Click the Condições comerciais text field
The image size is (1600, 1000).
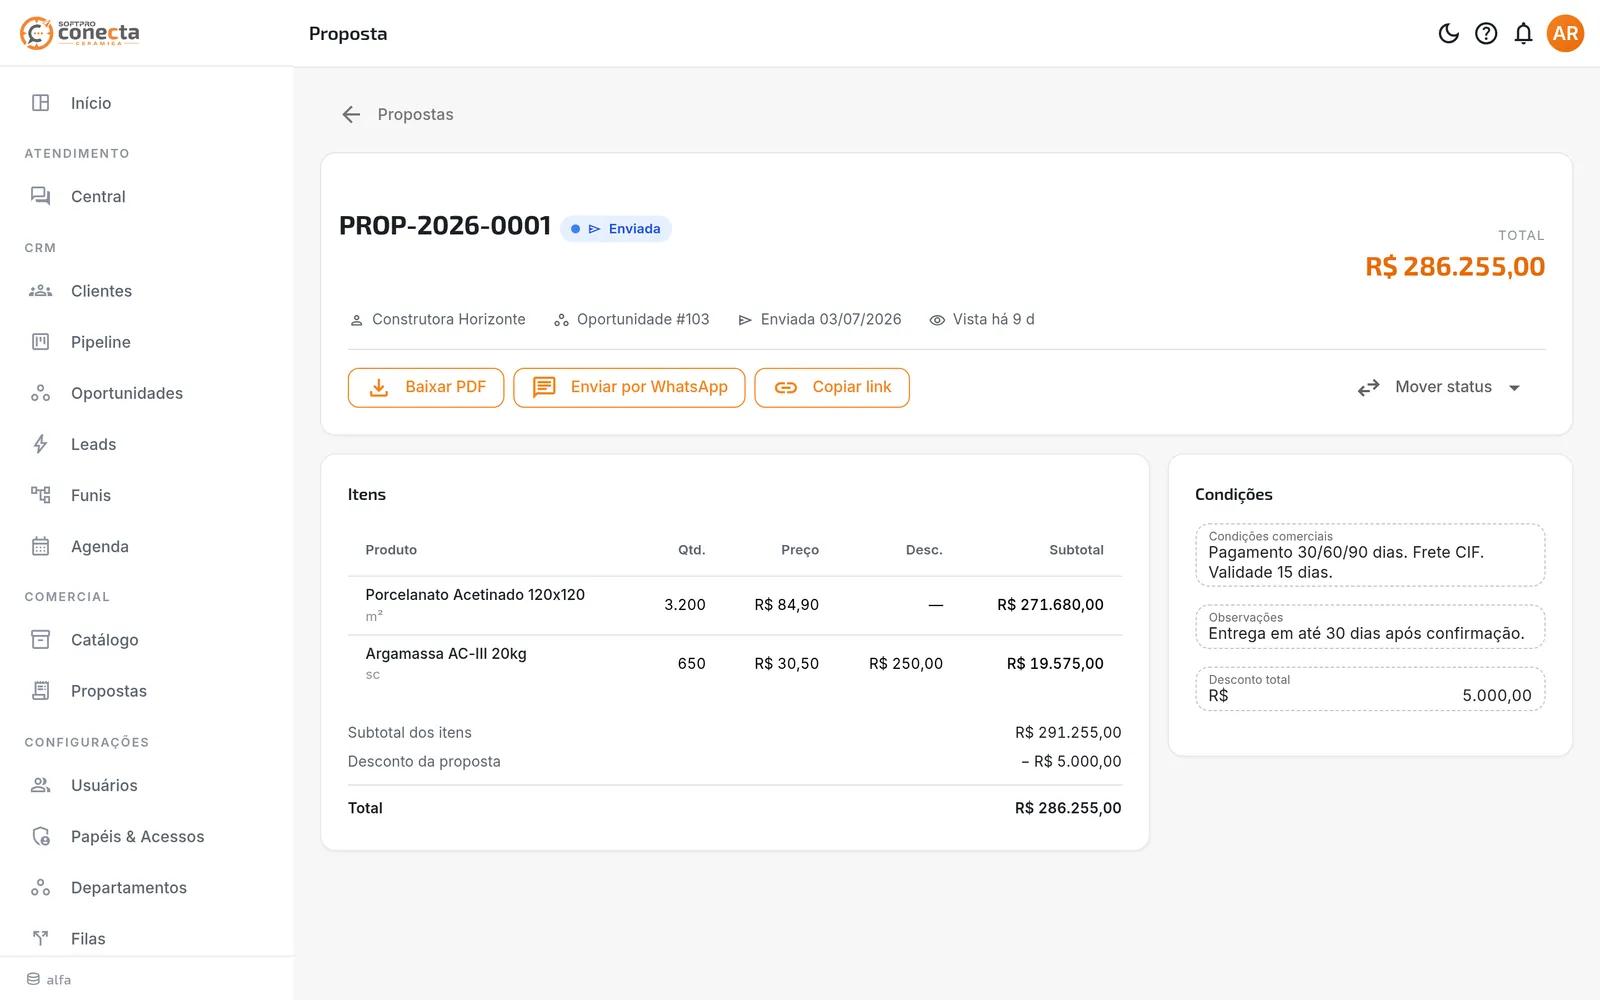click(x=1370, y=556)
